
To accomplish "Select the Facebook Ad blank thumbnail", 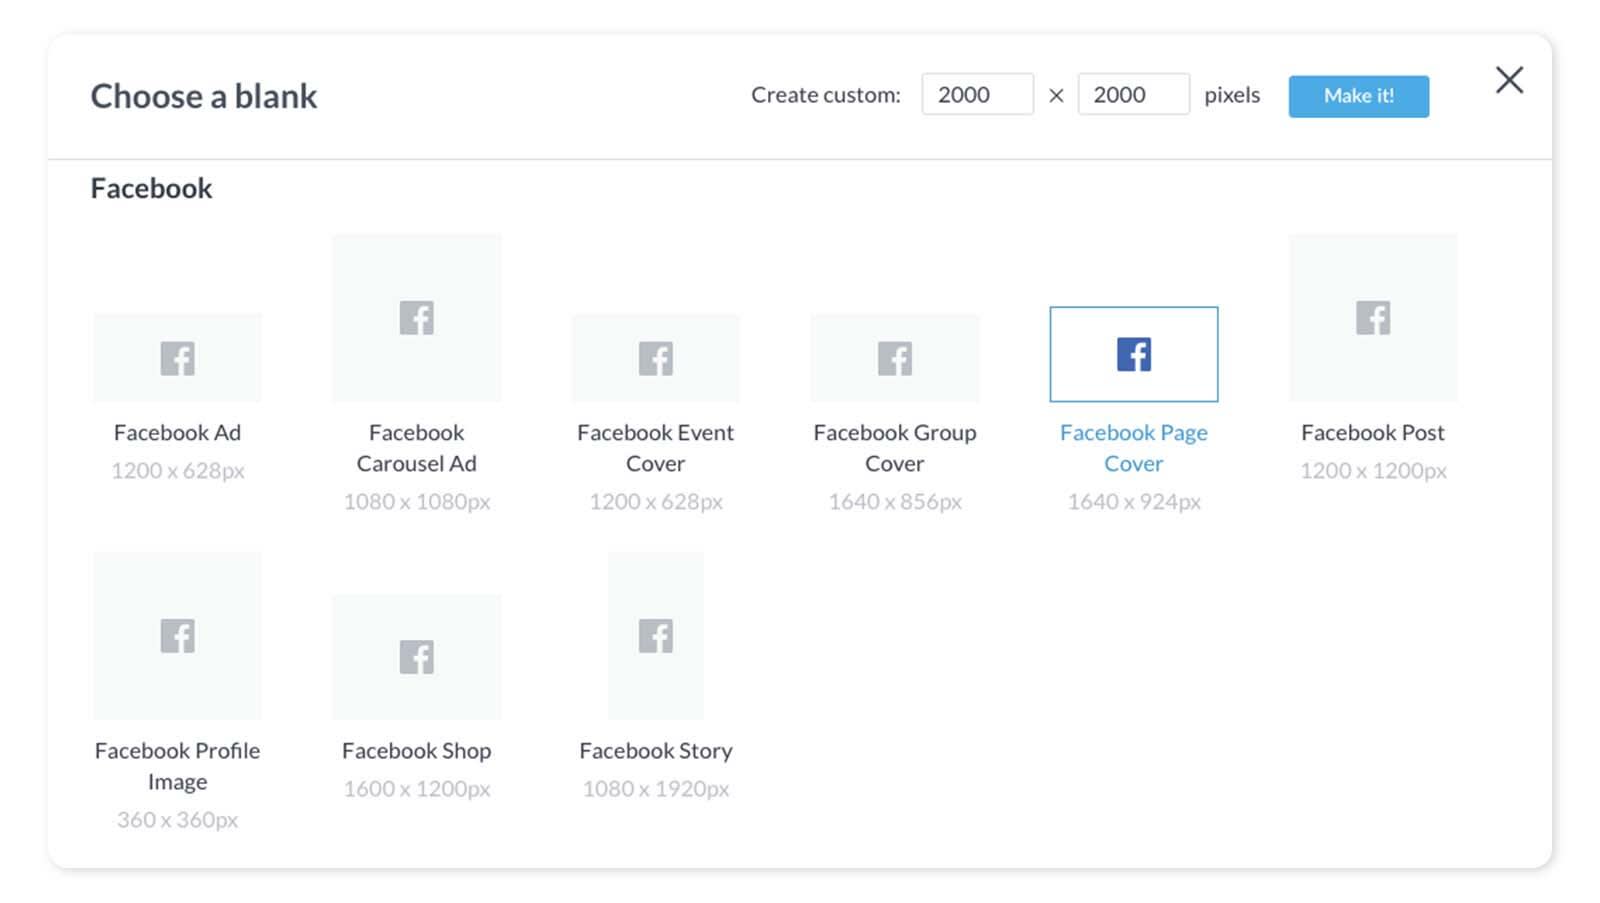I will click(x=177, y=358).
